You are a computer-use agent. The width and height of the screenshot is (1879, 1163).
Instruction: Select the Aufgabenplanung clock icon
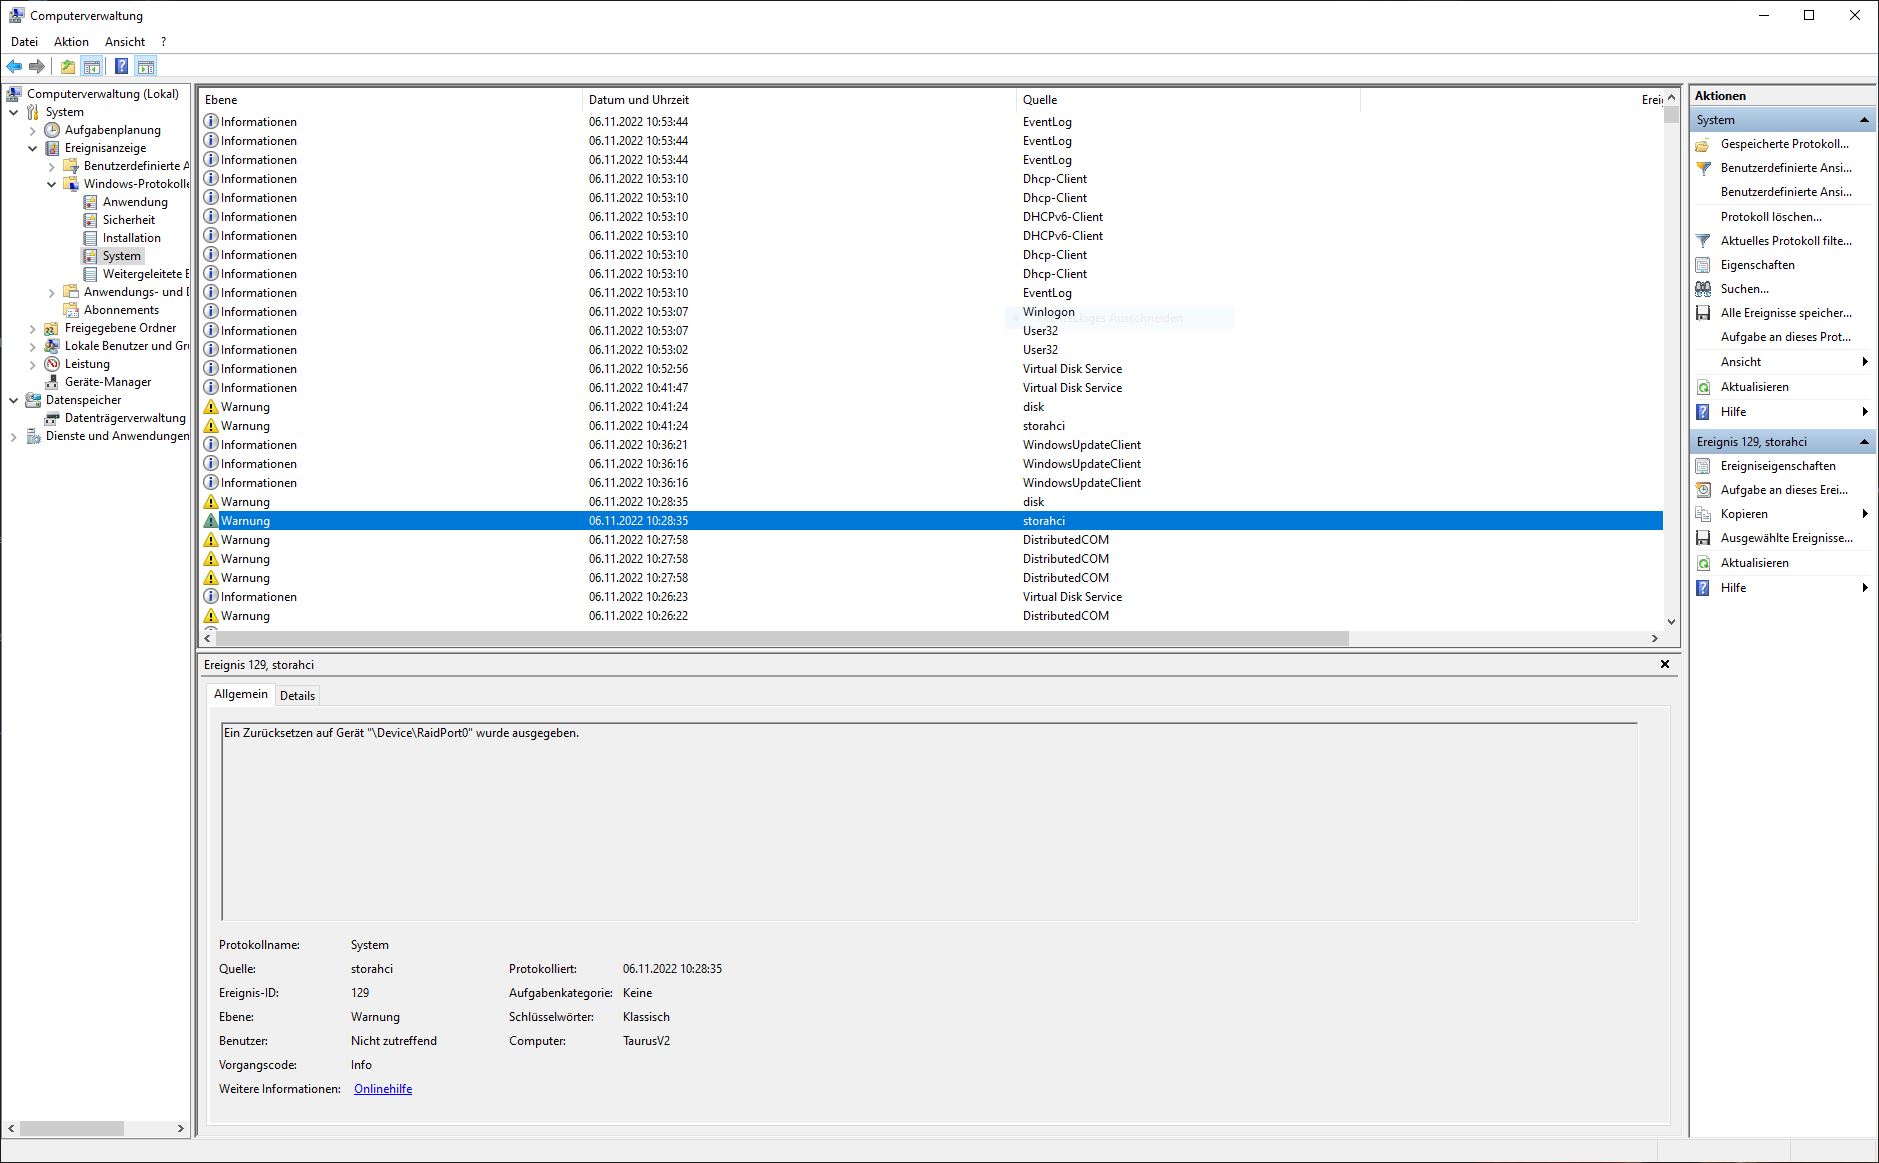click(52, 130)
